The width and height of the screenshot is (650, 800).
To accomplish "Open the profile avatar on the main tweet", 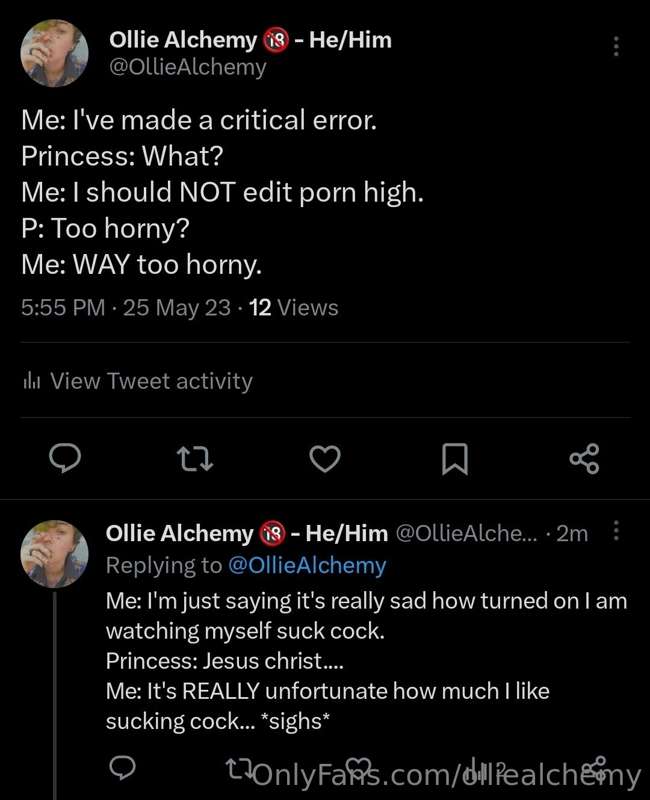I will pos(55,53).
